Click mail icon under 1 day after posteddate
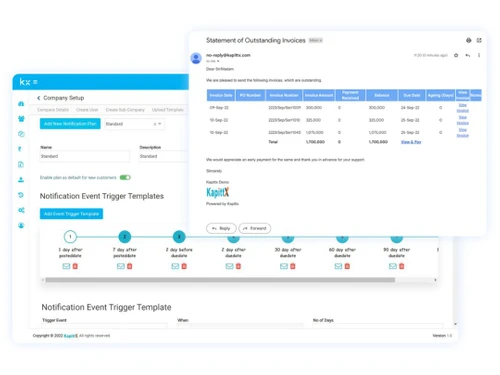 pos(66,266)
